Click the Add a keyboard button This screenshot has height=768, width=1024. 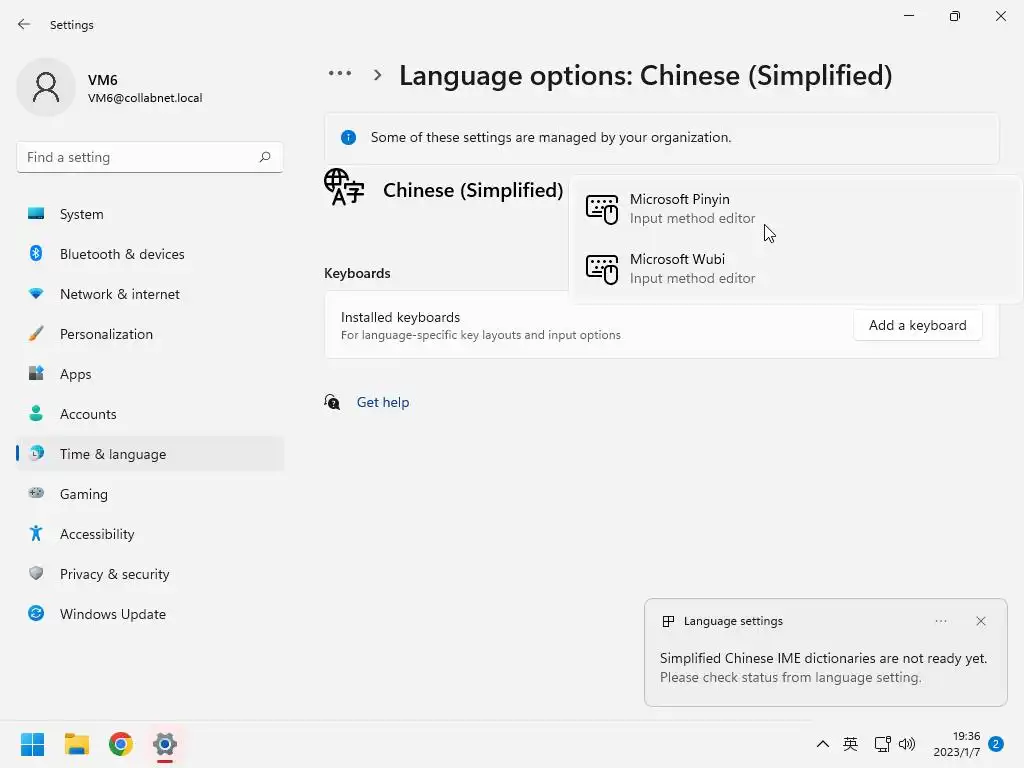coord(918,325)
